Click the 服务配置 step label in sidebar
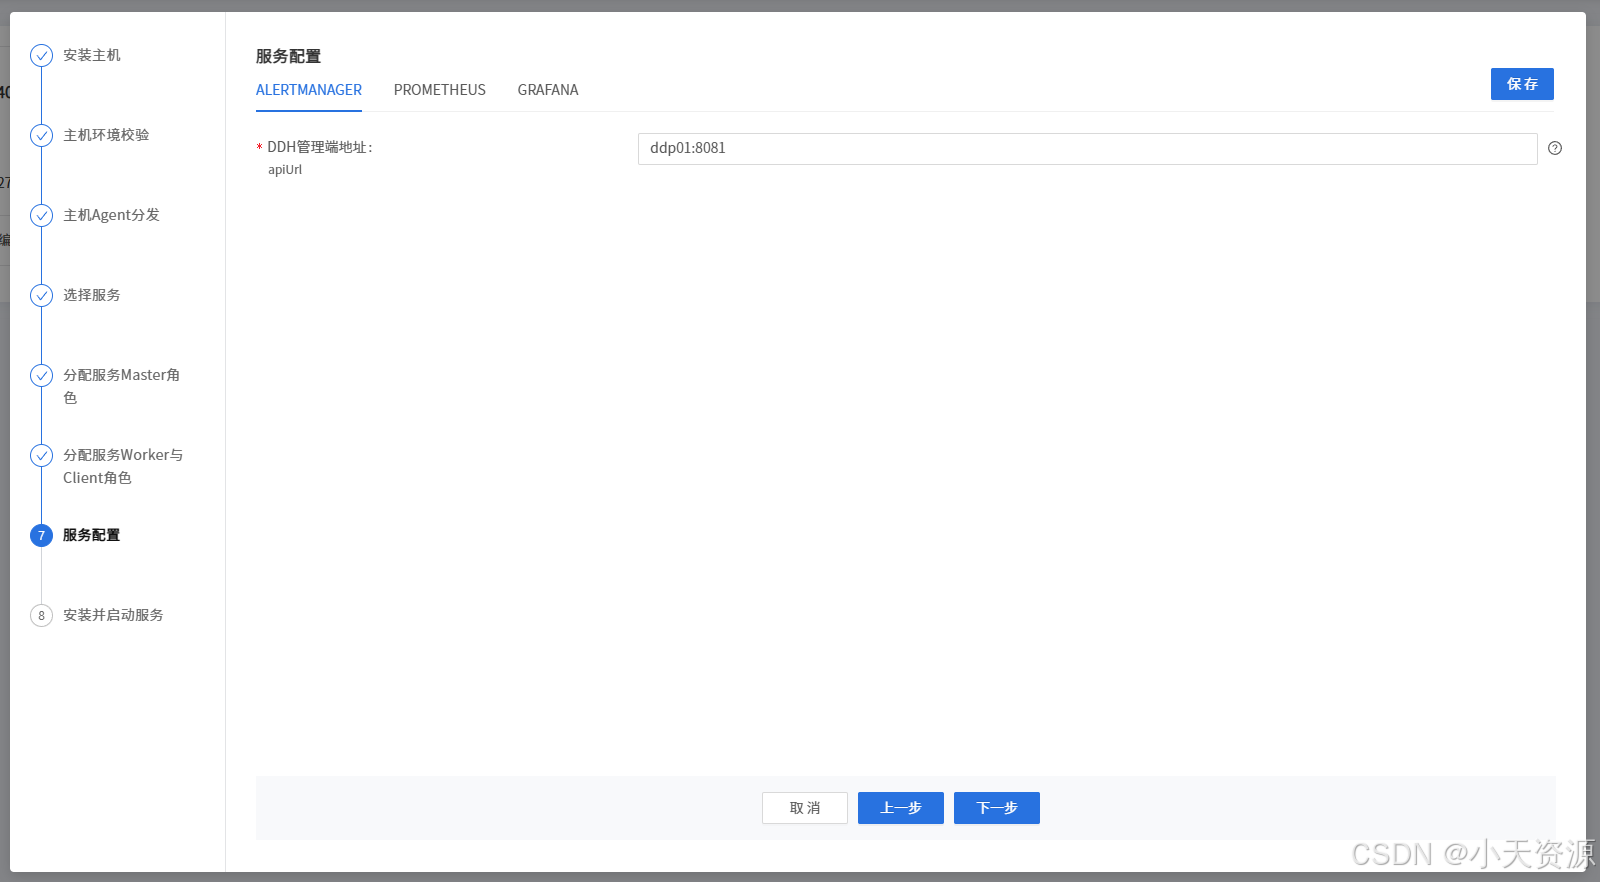The width and height of the screenshot is (1600, 882). click(91, 535)
